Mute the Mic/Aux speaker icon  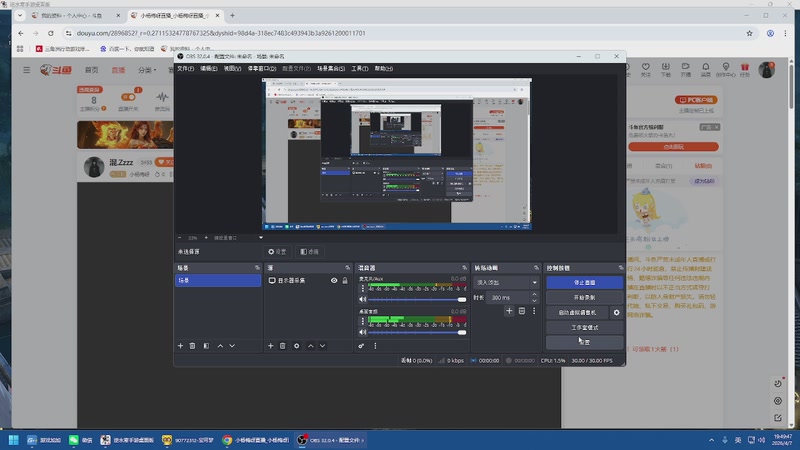click(x=362, y=299)
